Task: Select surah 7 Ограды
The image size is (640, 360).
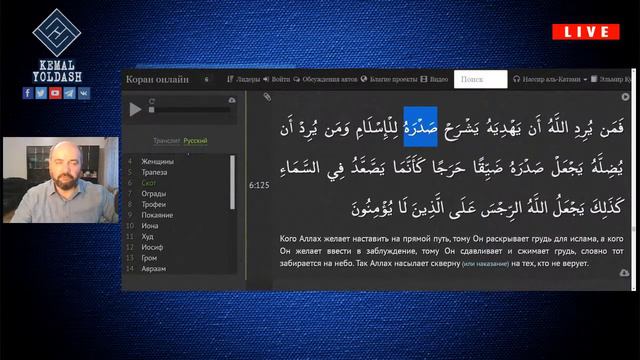Action: tap(153, 193)
